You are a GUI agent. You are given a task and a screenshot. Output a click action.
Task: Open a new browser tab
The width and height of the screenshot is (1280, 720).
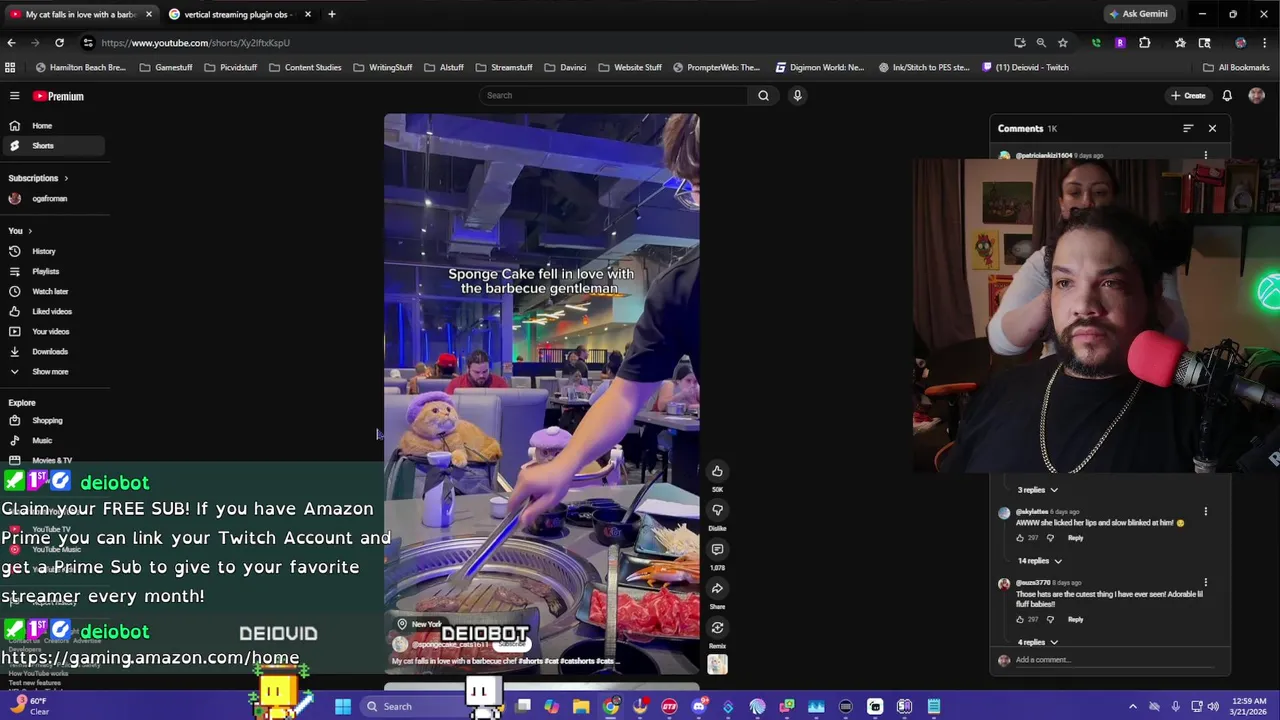coord(331,14)
